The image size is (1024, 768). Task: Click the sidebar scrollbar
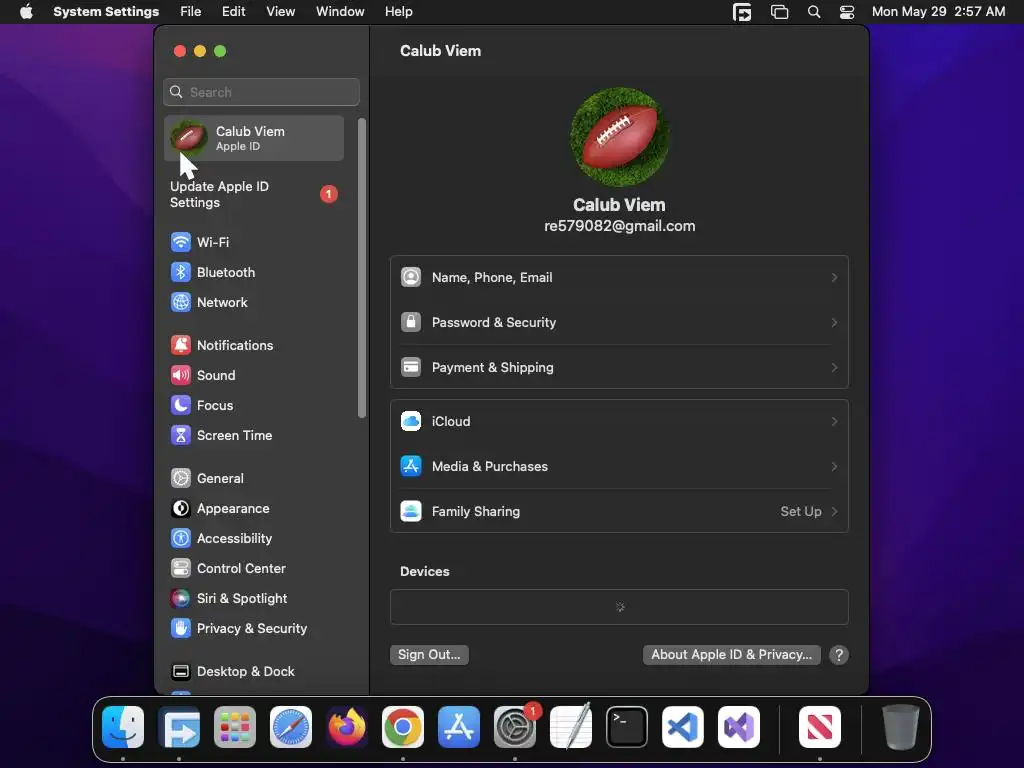tap(362, 268)
